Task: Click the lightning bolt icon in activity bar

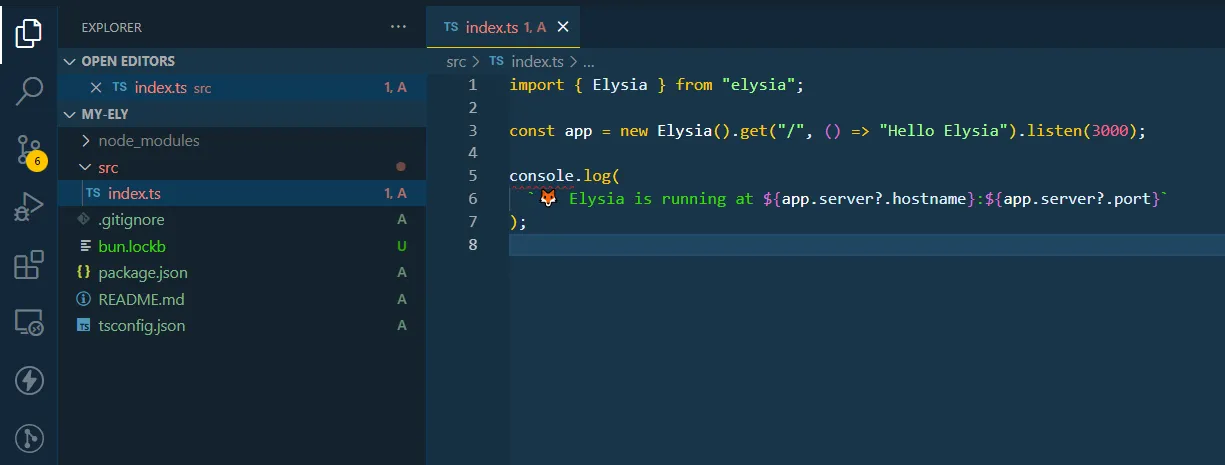Action: [29, 380]
